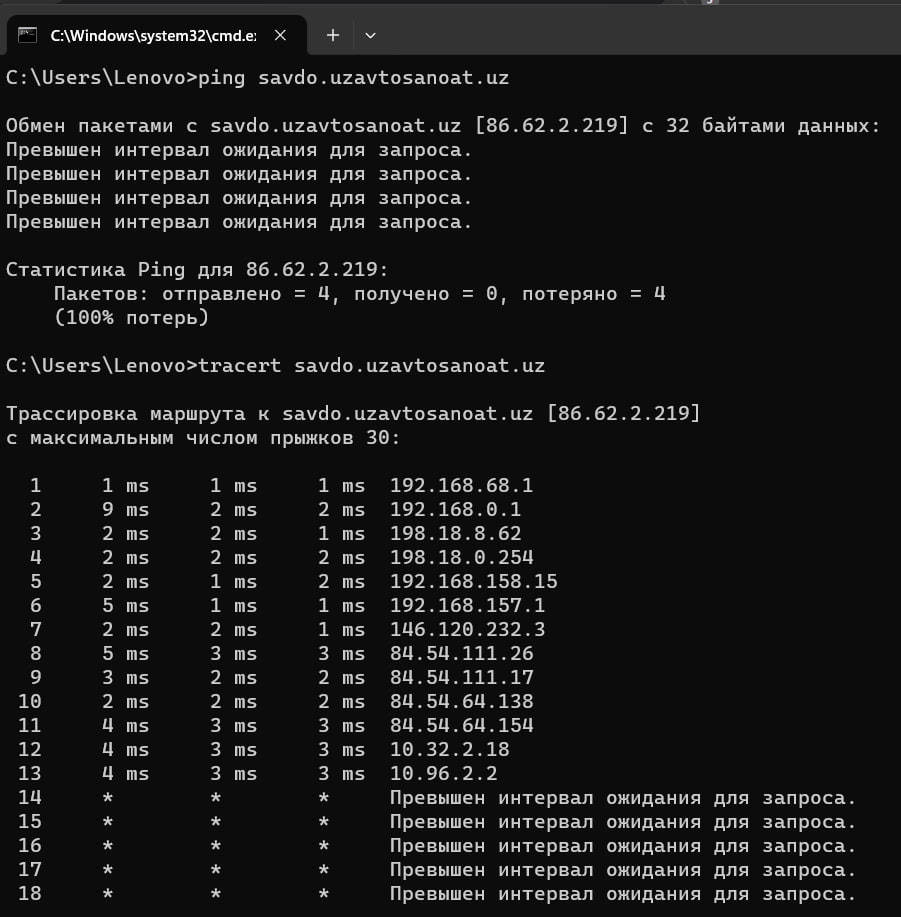Click hop 1 address 192.168.68.1

[x=461, y=486]
